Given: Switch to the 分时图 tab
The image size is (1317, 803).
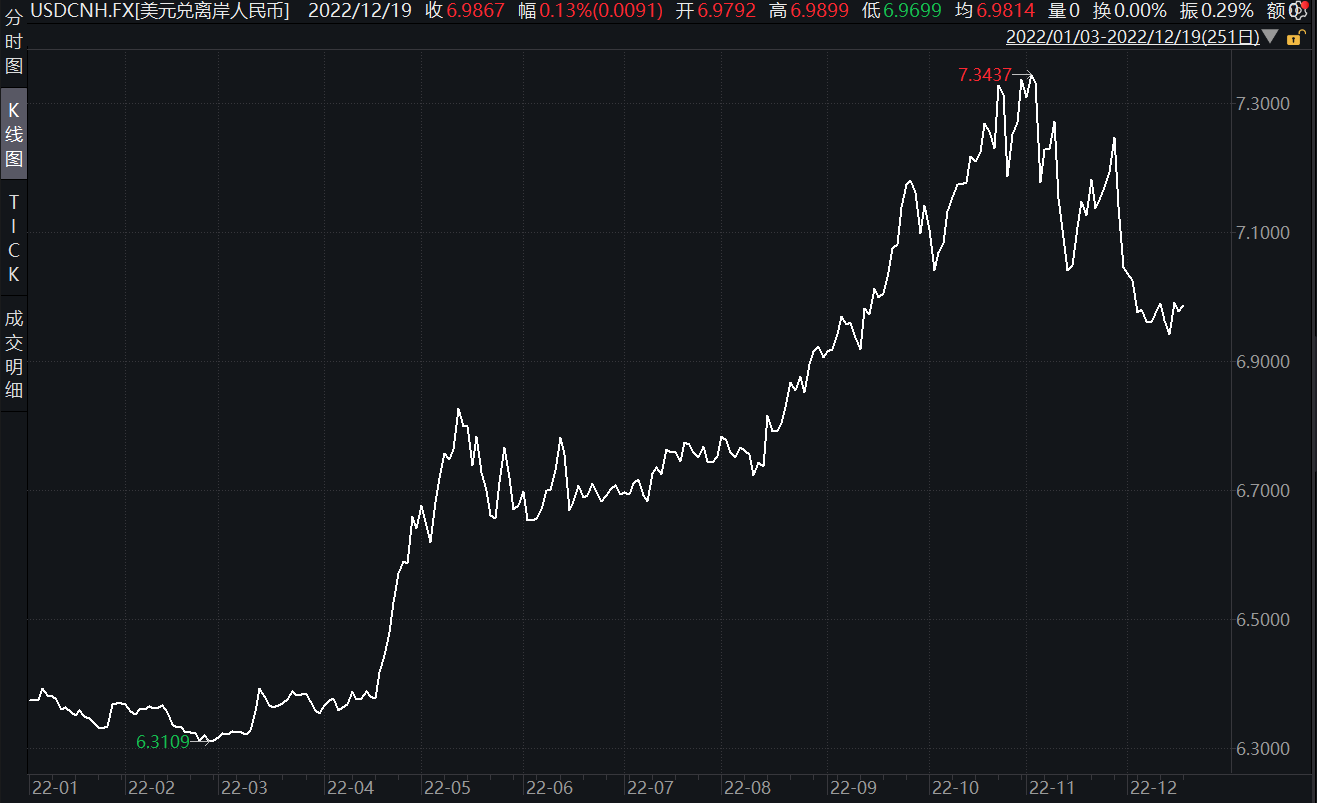Looking at the screenshot, I should point(14,41).
